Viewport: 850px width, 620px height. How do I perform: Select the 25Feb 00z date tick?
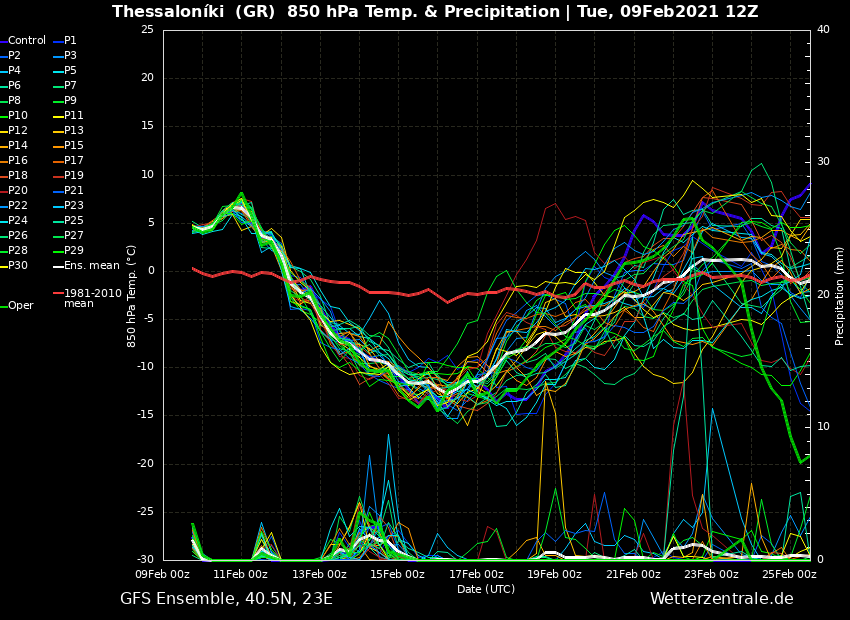(789, 574)
